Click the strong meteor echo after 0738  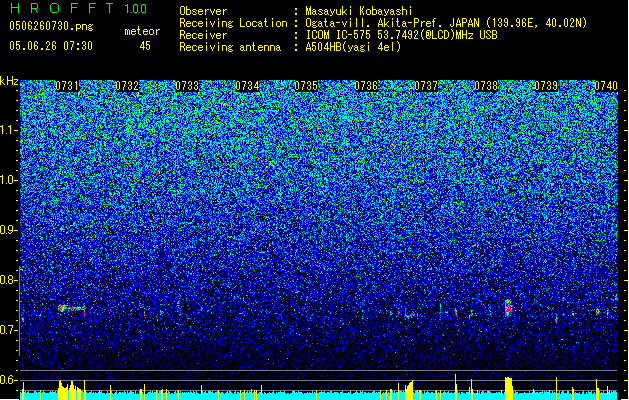click(x=508, y=308)
